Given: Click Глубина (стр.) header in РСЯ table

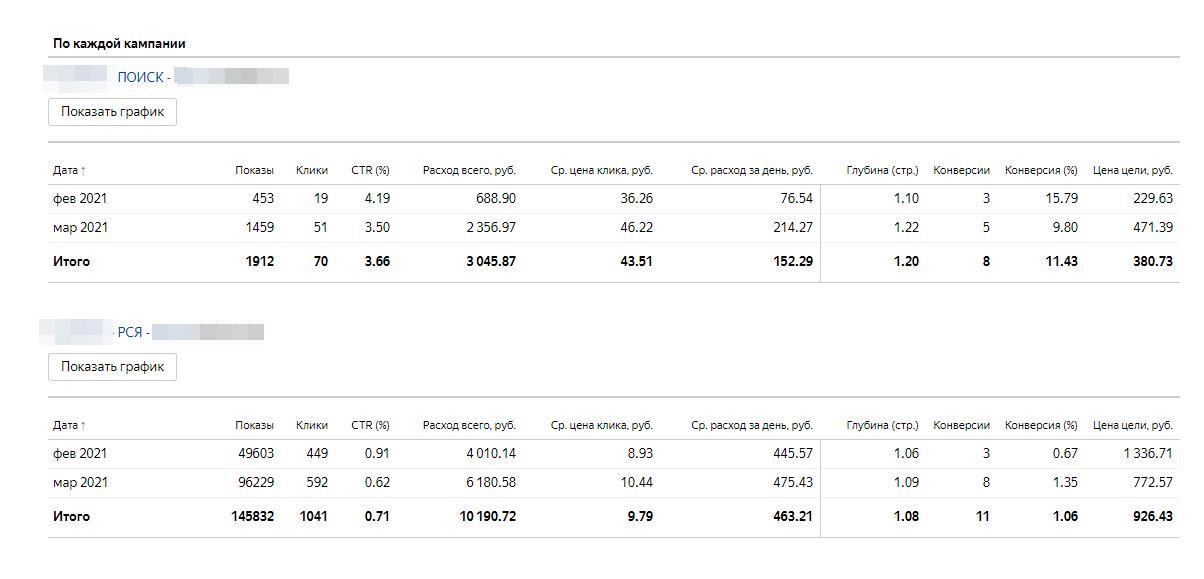Looking at the screenshot, I should click(881, 425).
